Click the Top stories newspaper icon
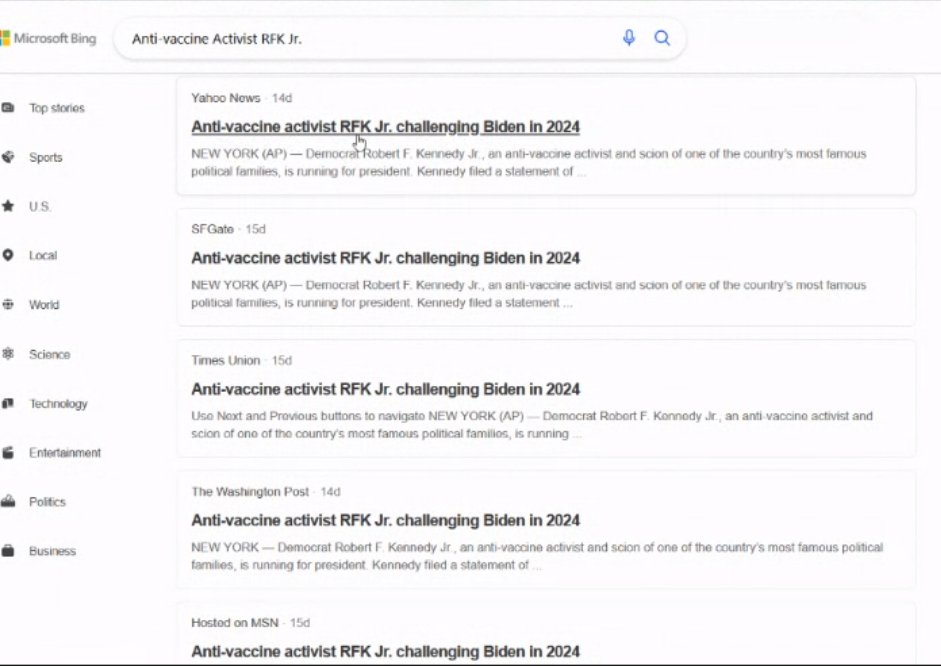The image size is (941, 666). pyautogui.click(x=8, y=108)
